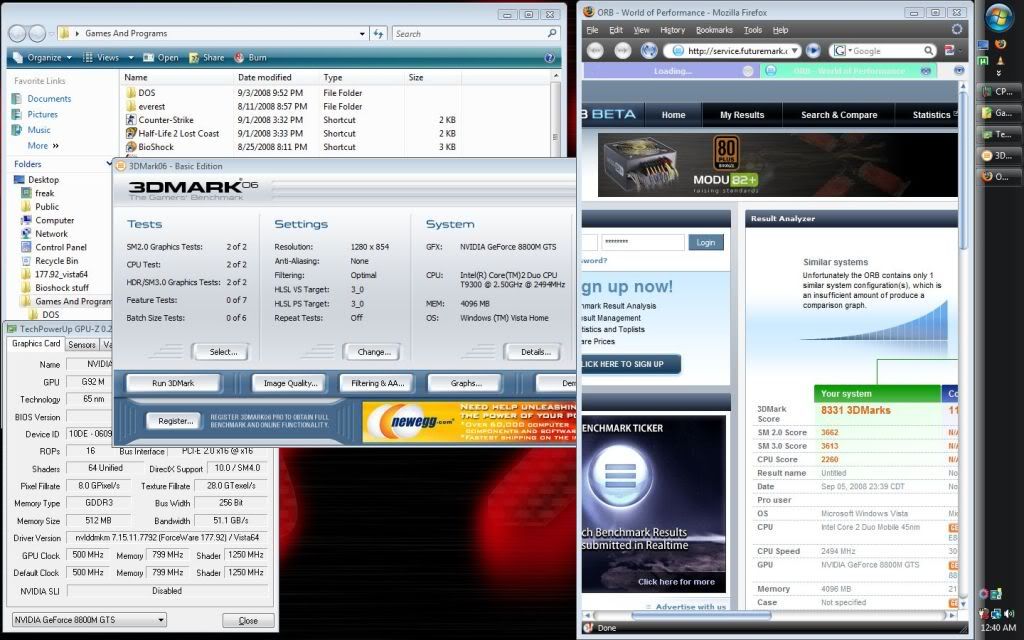Open the search engine selector in Firefox
The image size is (1024, 640).
click(842, 50)
